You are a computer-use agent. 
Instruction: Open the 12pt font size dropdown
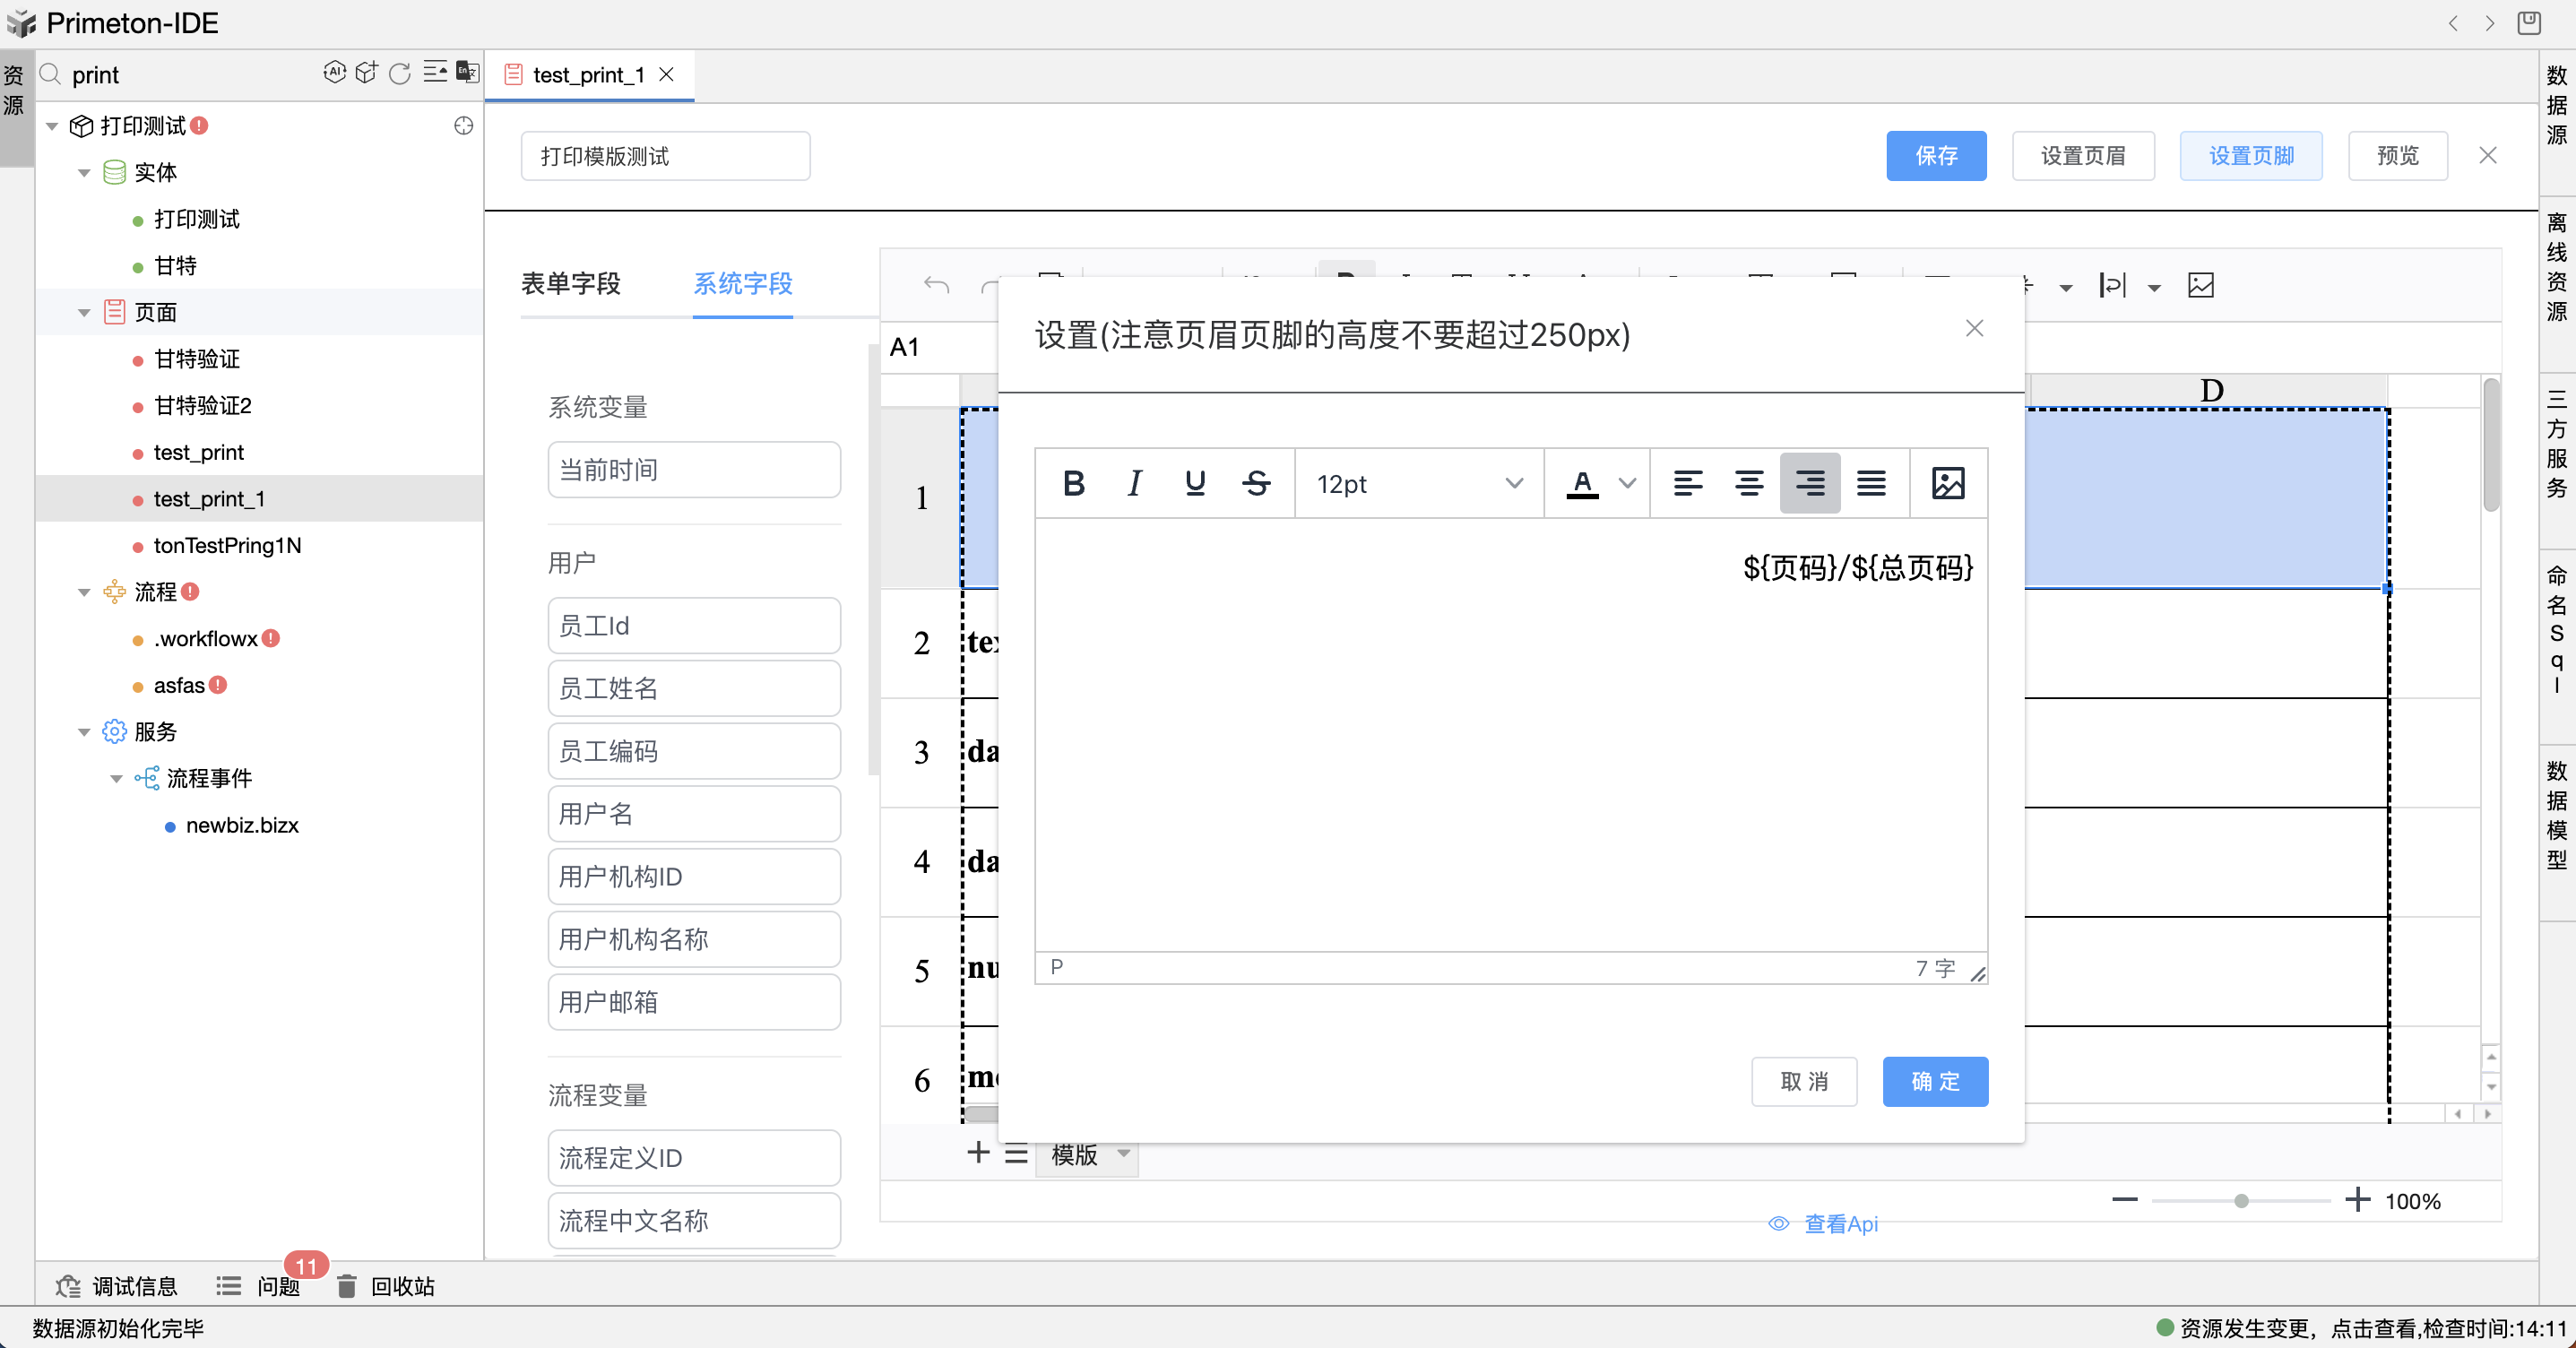[x=1418, y=484]
